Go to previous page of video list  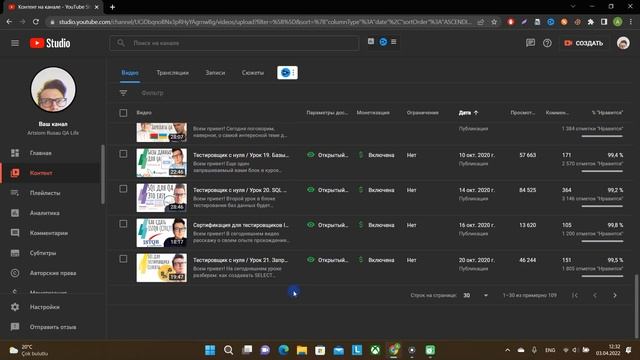click(595, 296)
